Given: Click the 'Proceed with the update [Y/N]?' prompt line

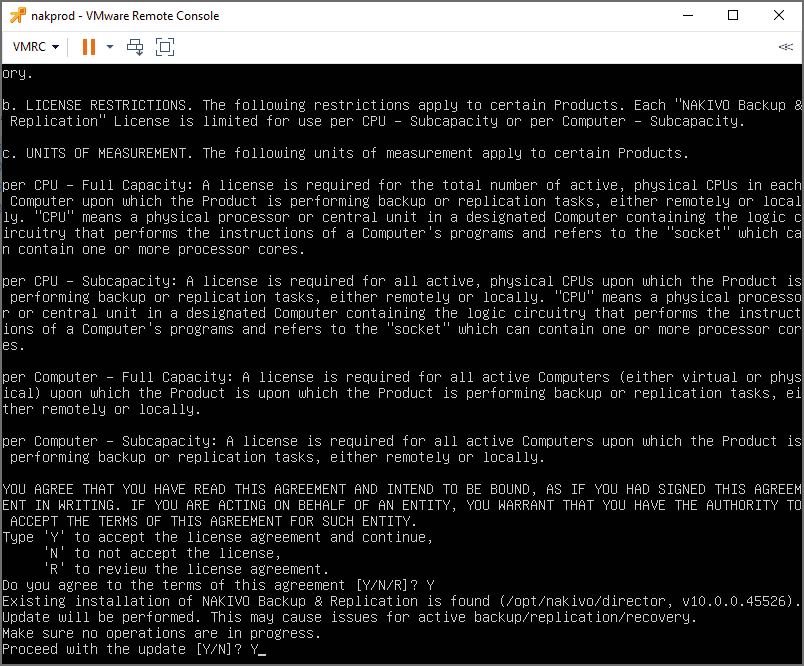Looking at the screenshot, I should (x=134, y=650).
